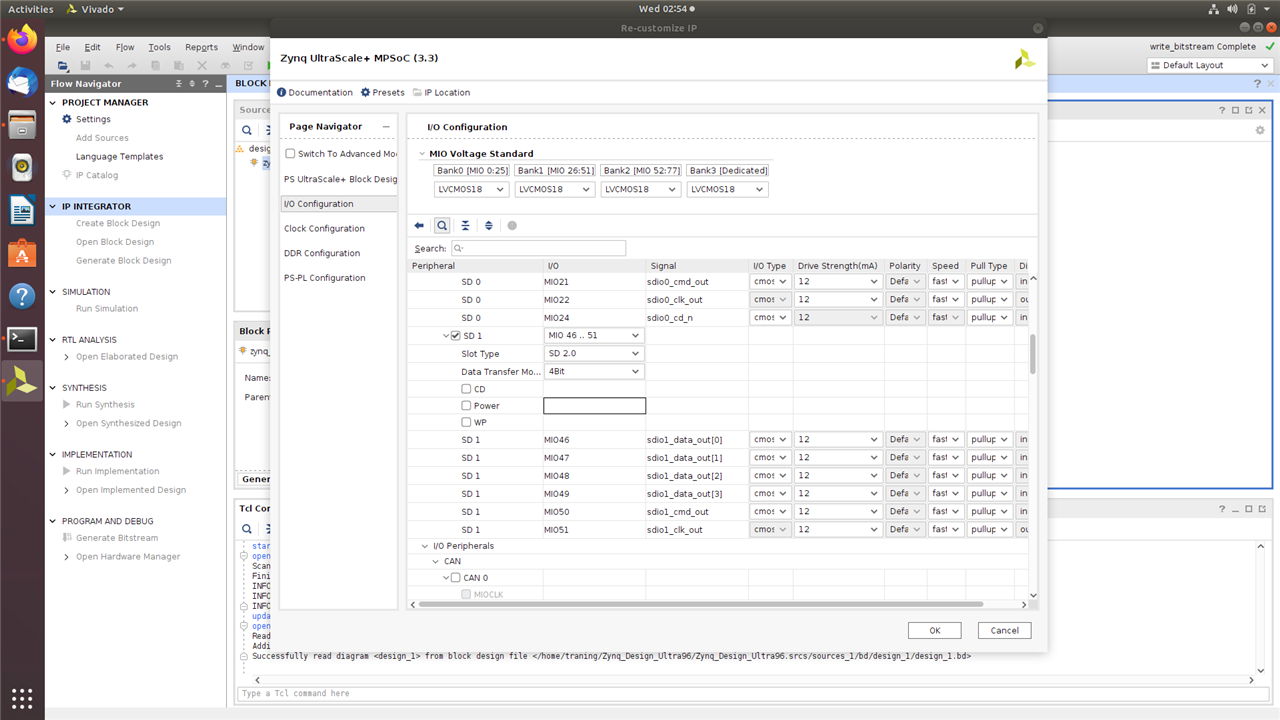This screenshot has height=720, width=1280.
Task: Enable Switch To Advanced Mode checkbox
Action: coord(290,154)
